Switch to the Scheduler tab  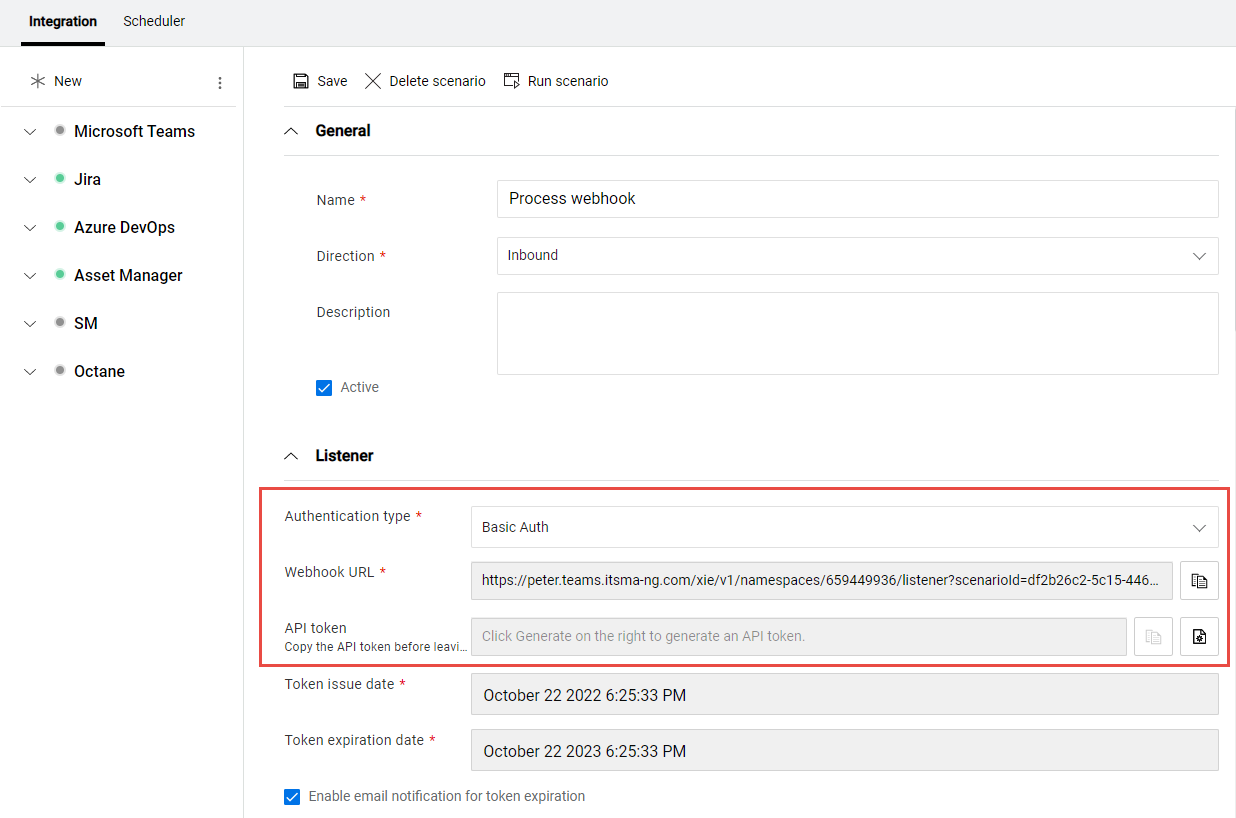pos(154,20)
